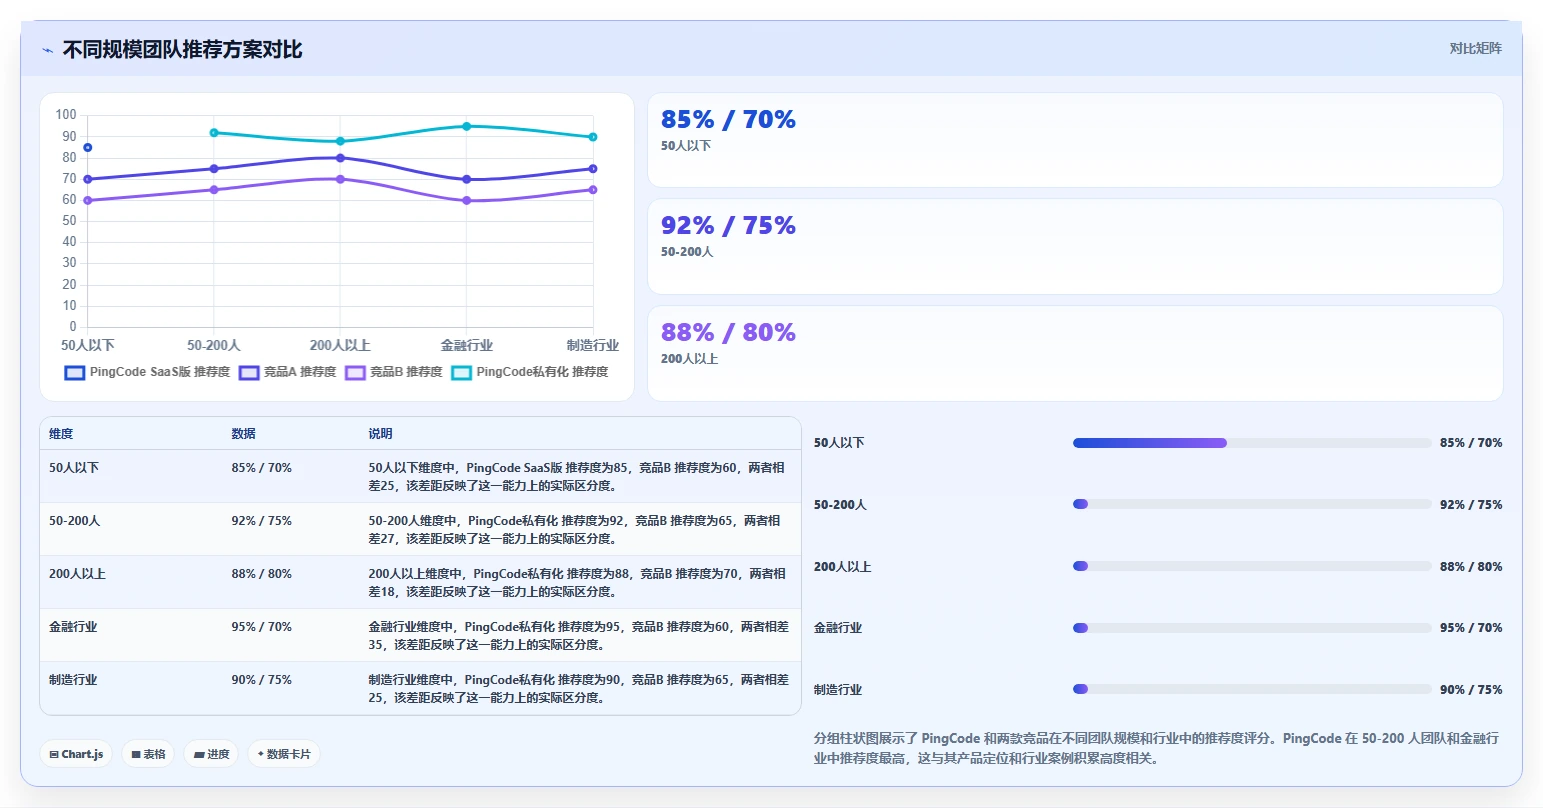The image size is (1543, 808).
Task: Click the 竞品B point at 制造行业
Action: 593,190
